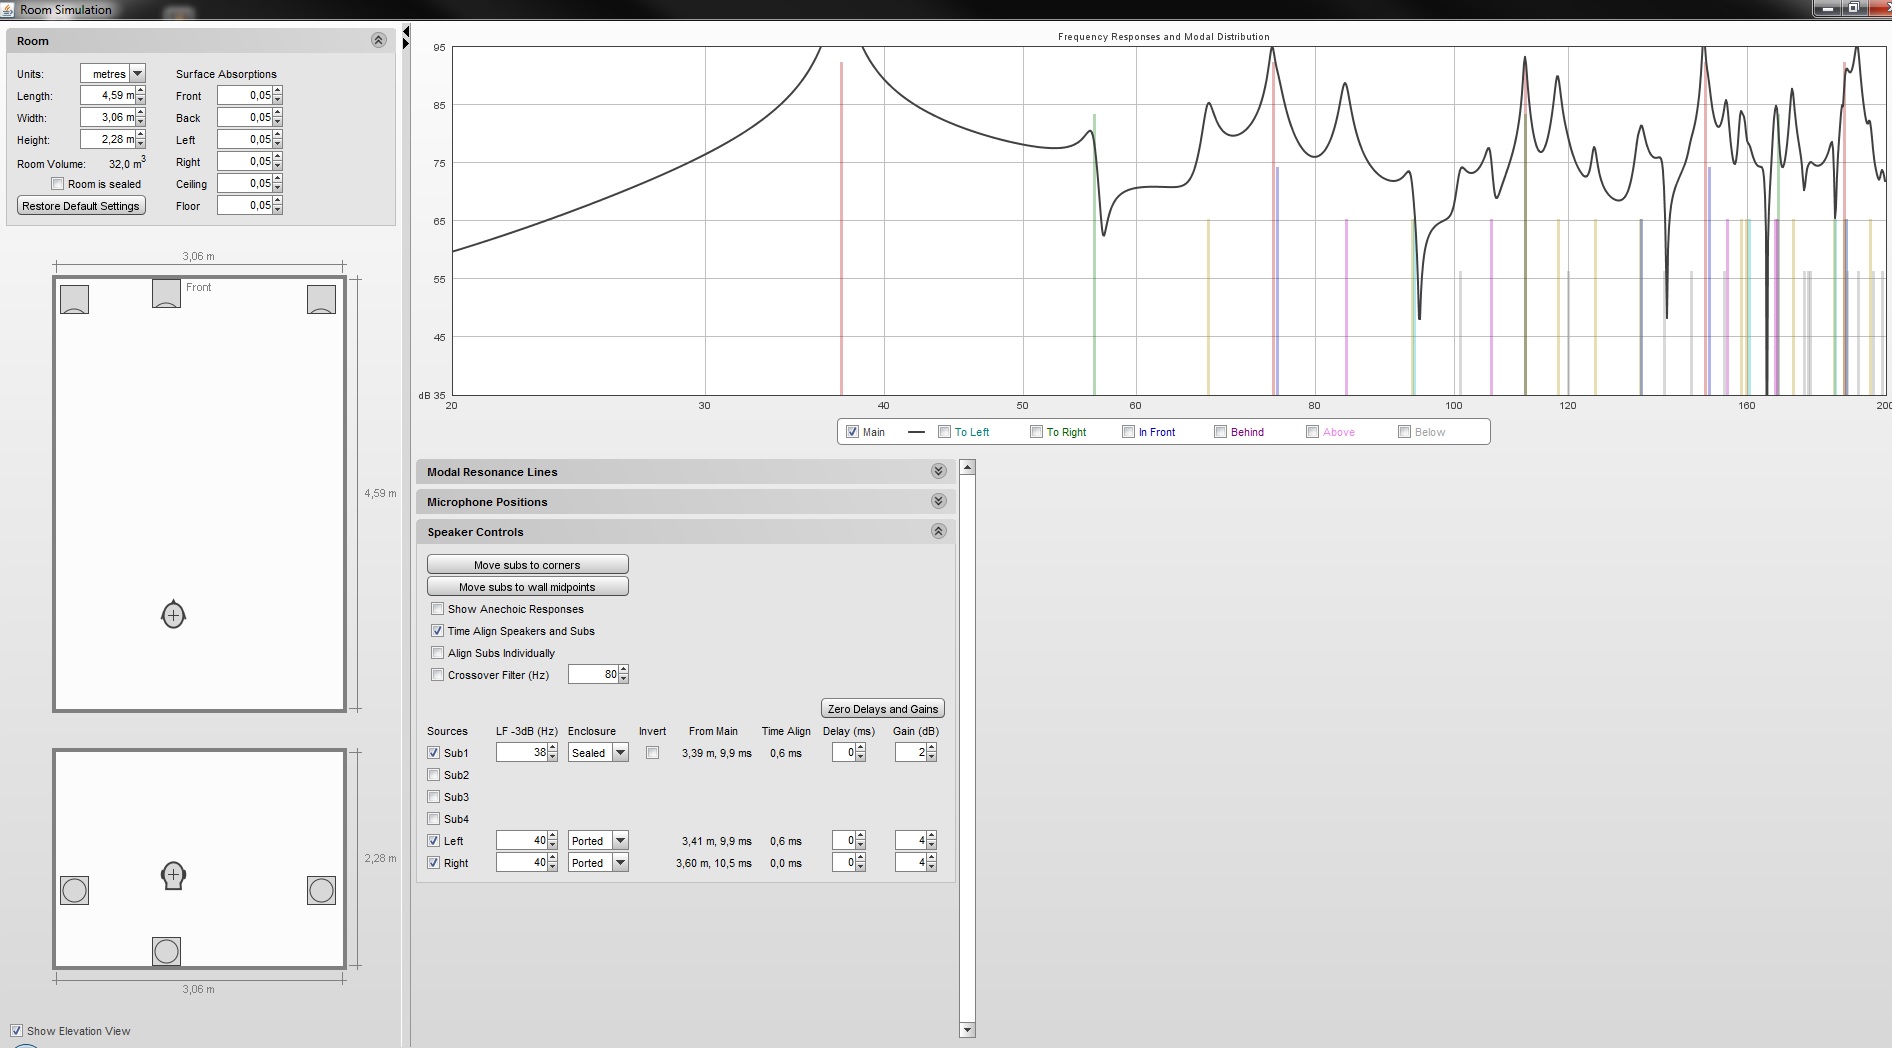Select the left speaker in elevation view

(x=74, y=890)
